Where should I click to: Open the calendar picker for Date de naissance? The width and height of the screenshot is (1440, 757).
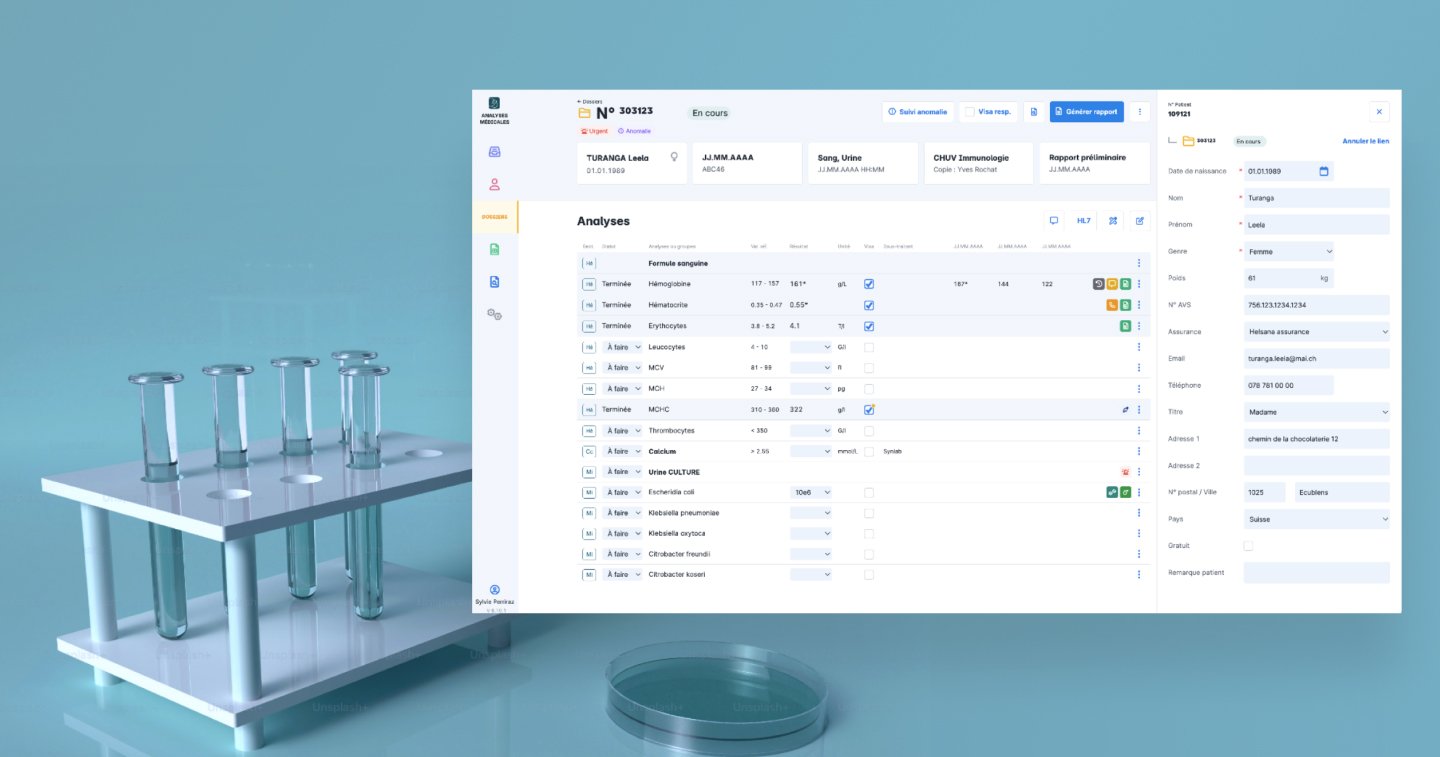click(1323, 171)
